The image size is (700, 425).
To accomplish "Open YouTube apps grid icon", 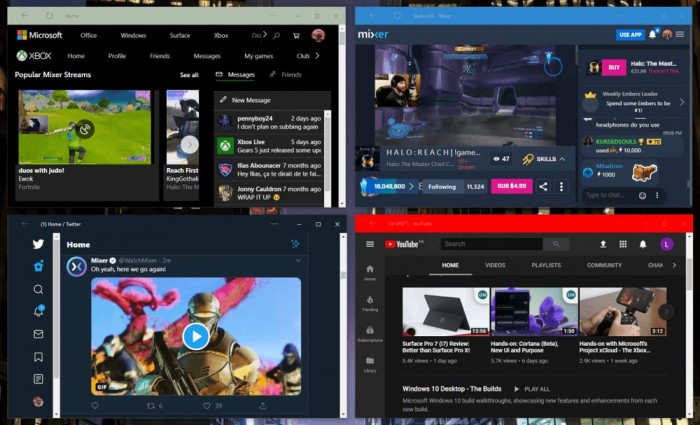I will point(623,244).
